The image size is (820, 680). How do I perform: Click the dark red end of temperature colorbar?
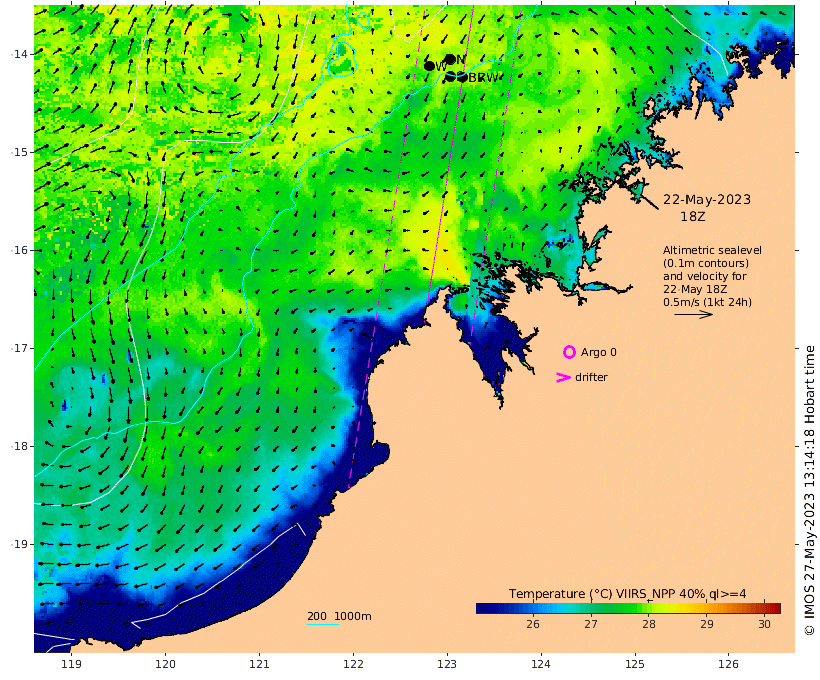(x=776, y=608)
